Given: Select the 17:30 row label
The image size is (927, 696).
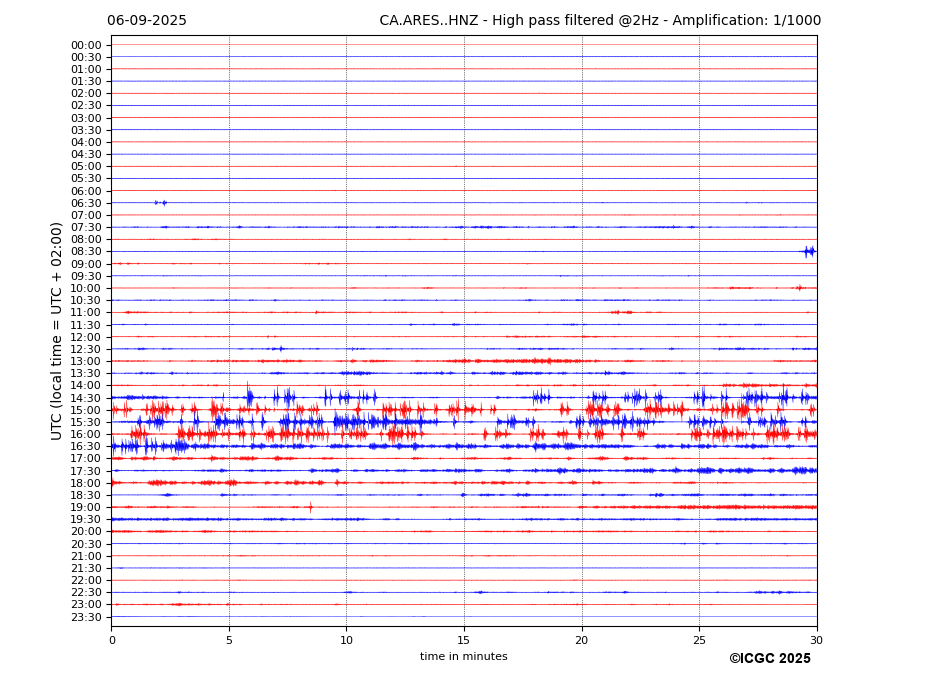Looking at the screenshot, I should coord(86,471).
